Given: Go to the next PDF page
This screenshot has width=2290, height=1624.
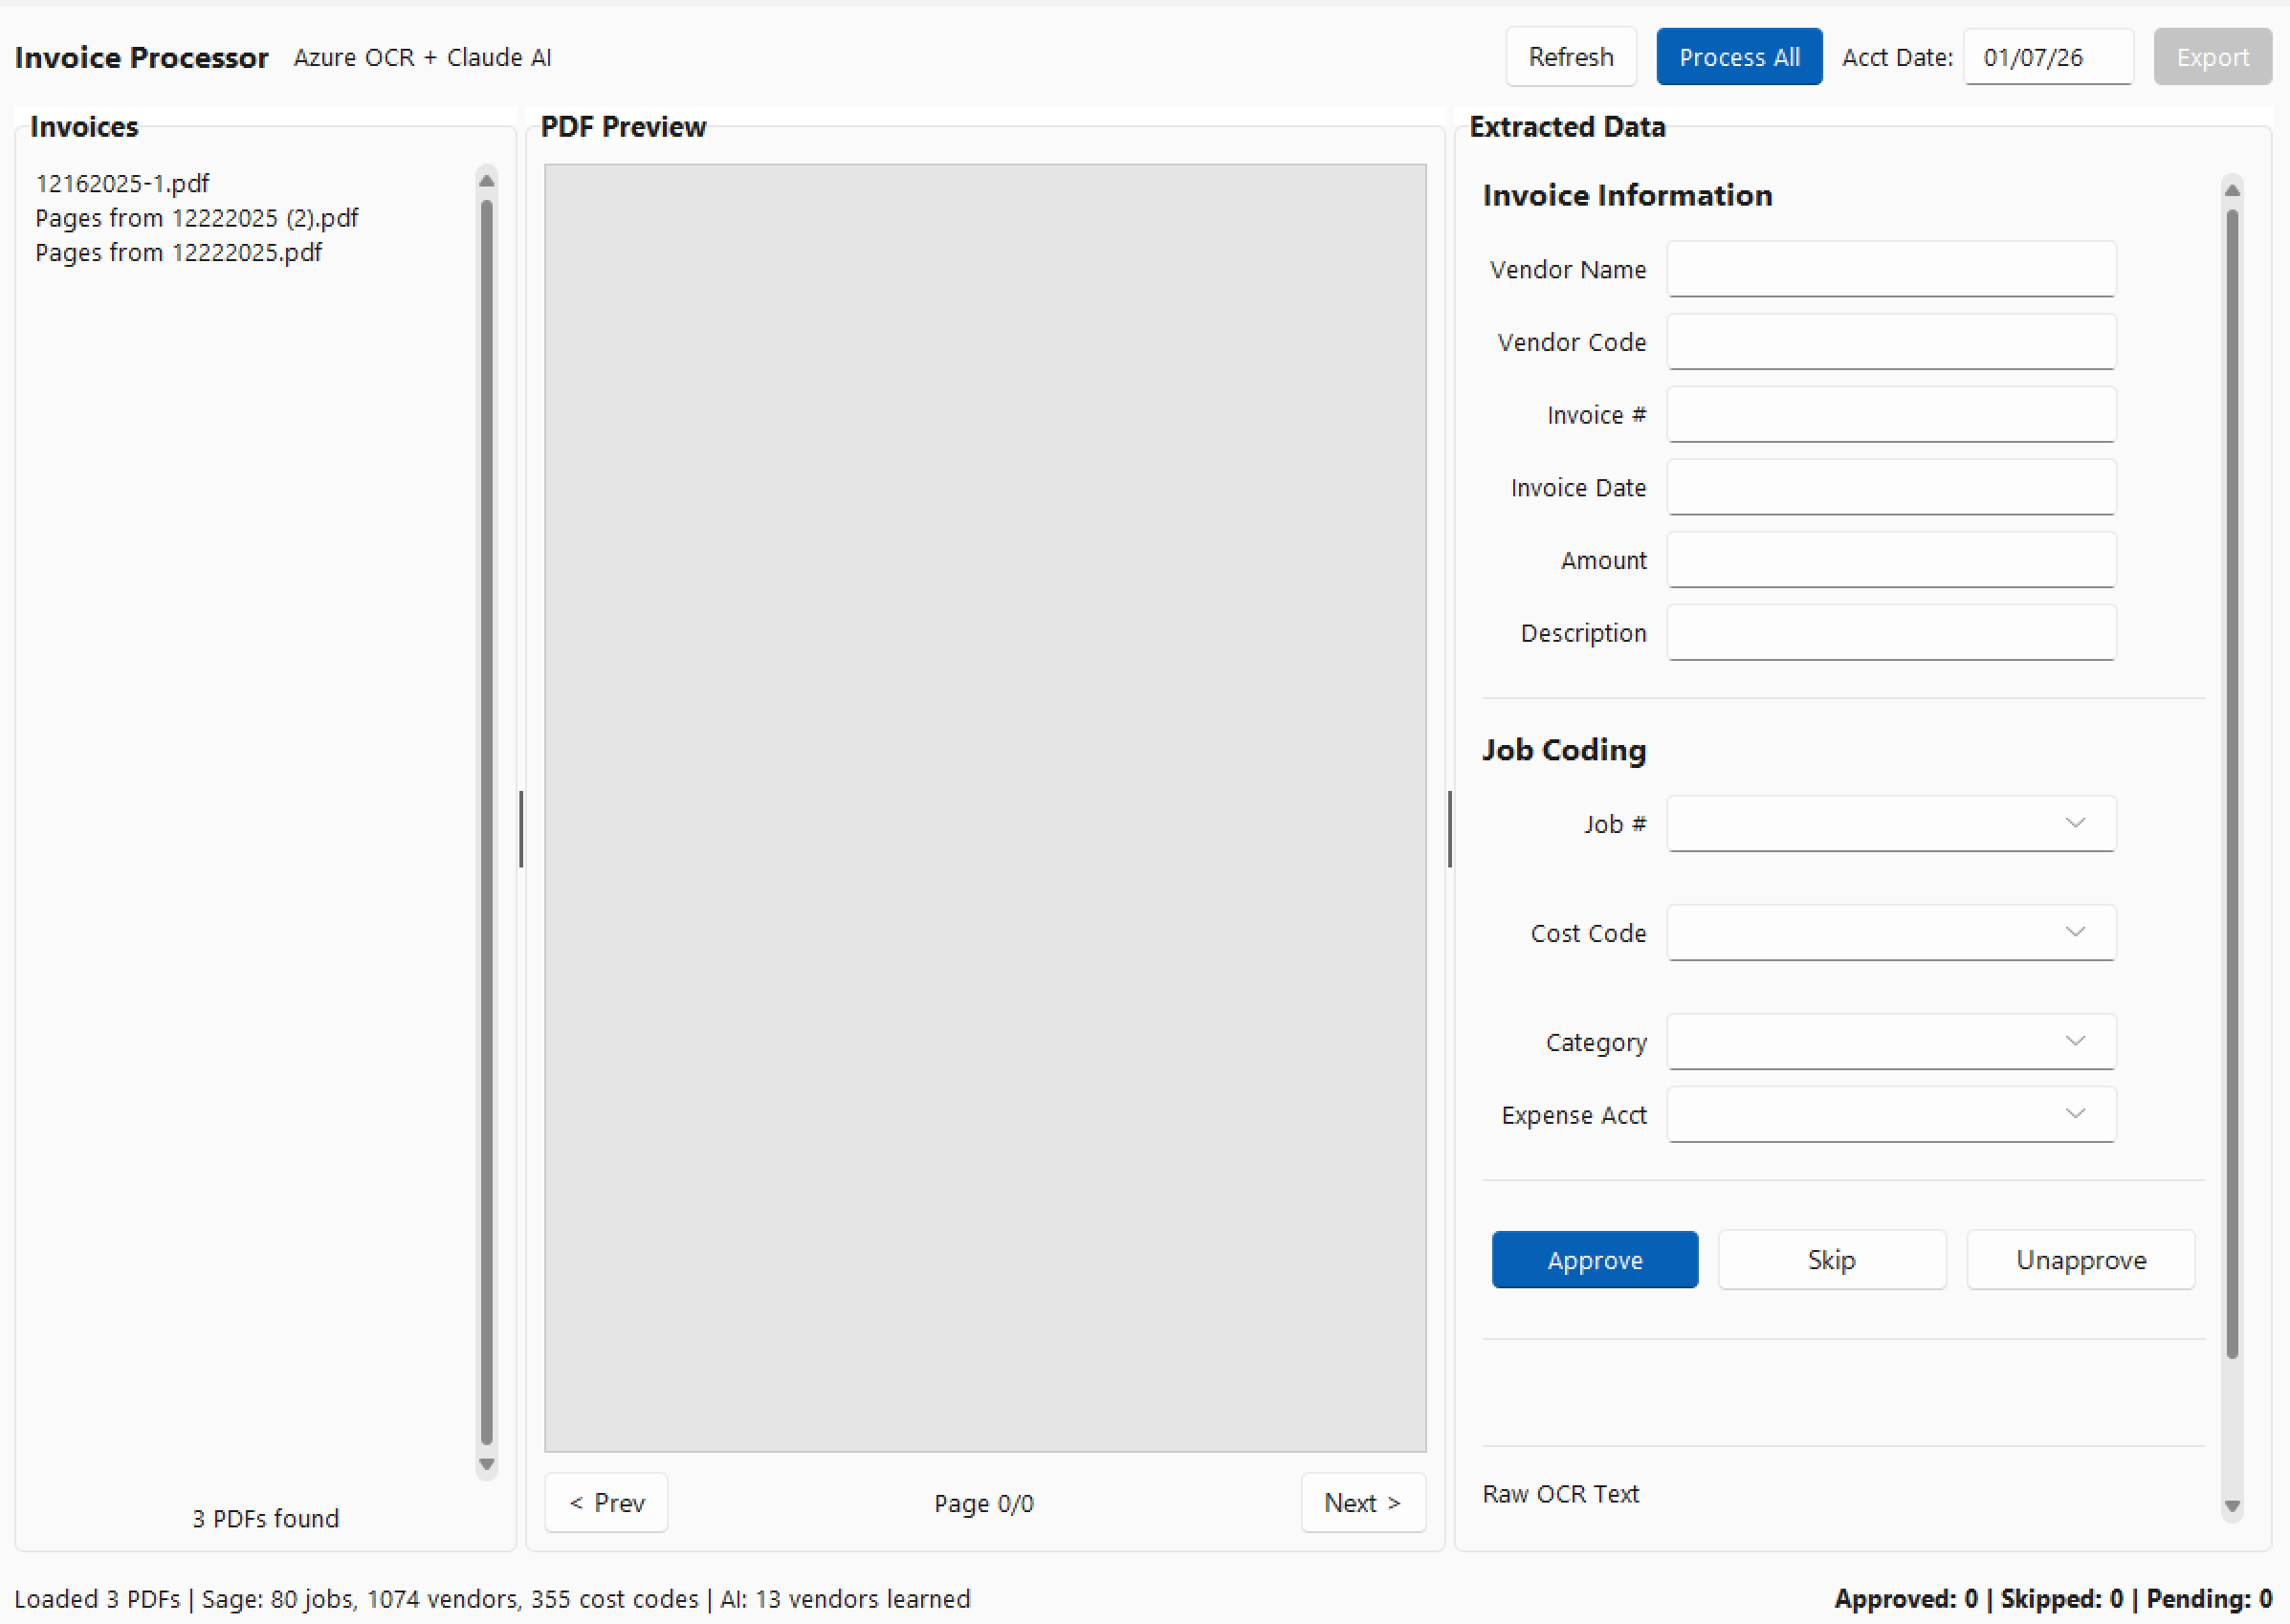Looking at the screenshot, I should (1362, 1502).
